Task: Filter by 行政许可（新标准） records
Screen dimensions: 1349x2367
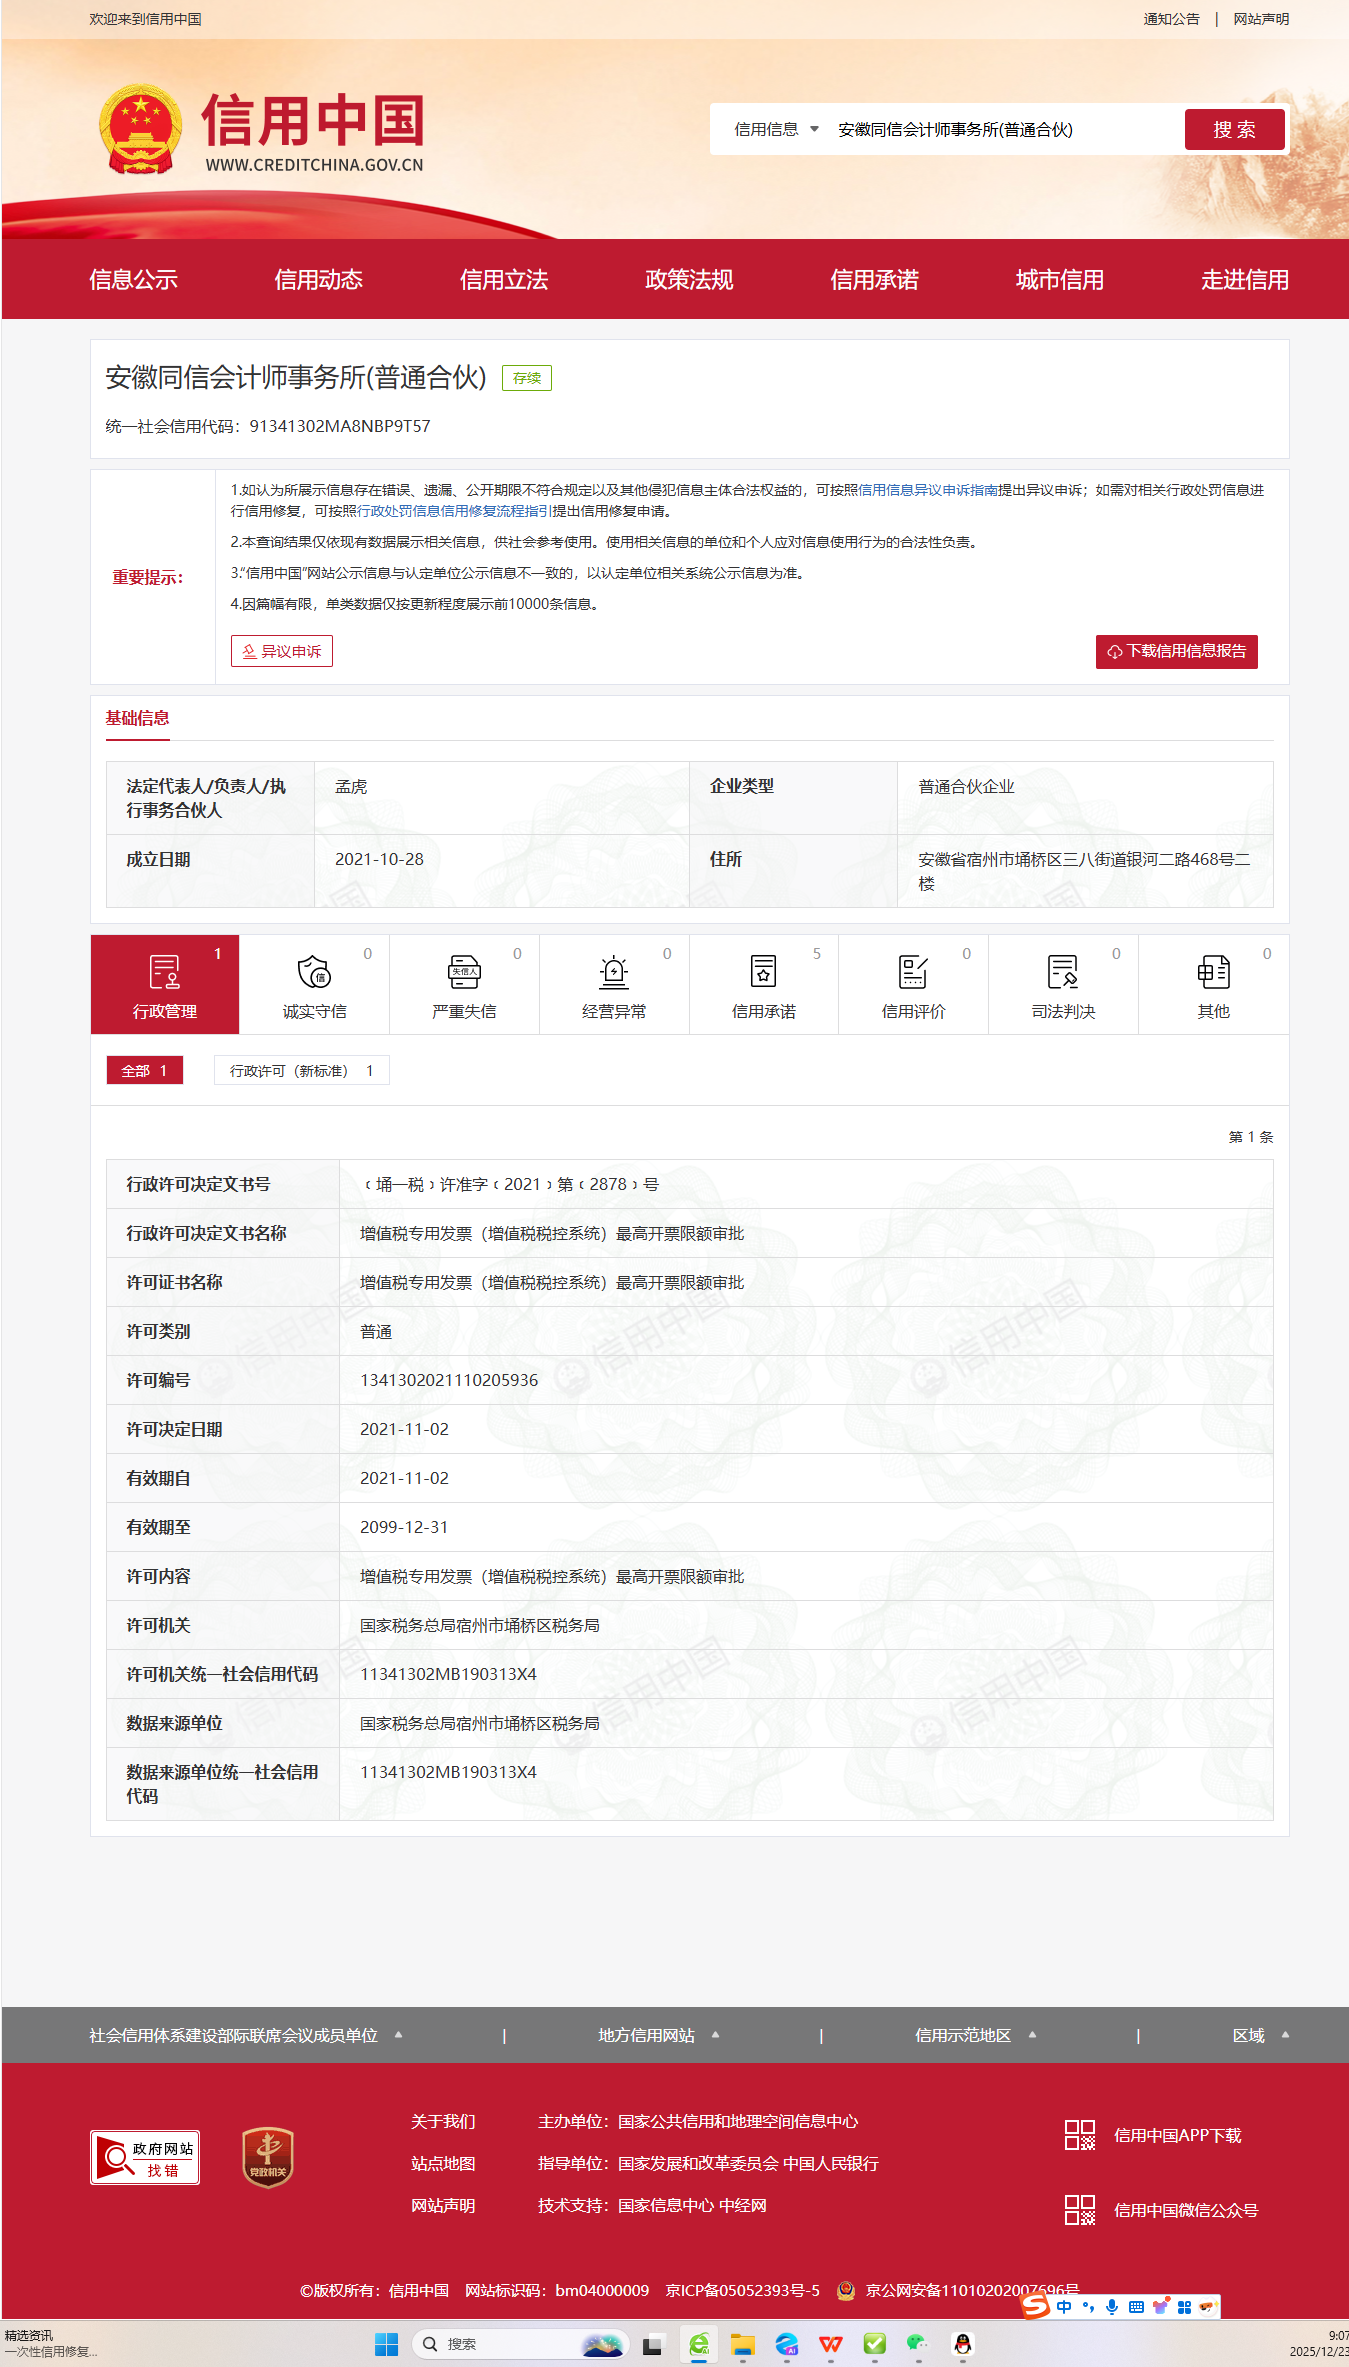Action: (x=301, y=1070)
